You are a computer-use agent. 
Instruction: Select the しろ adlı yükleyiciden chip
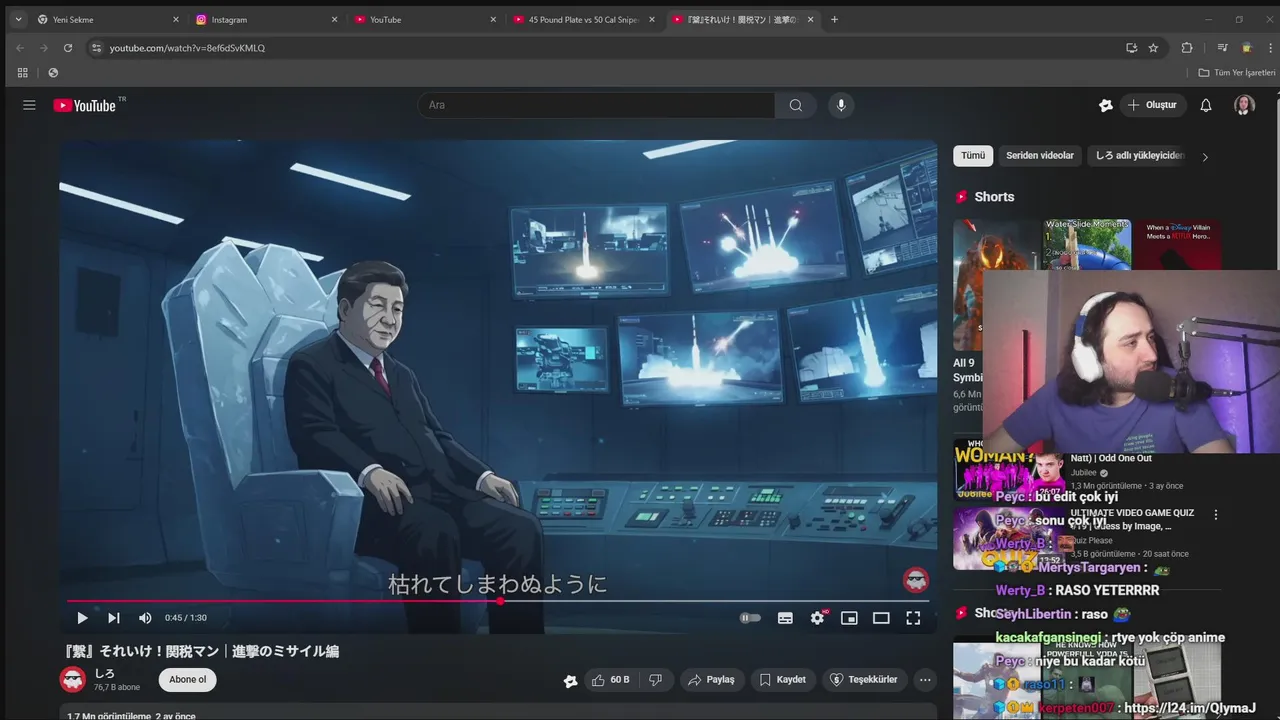1139,156
